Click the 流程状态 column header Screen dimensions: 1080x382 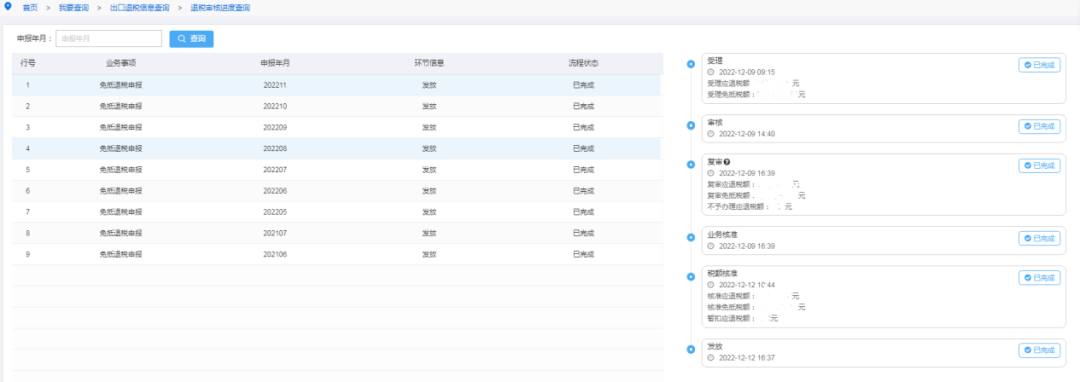click(x=583, y=63)
